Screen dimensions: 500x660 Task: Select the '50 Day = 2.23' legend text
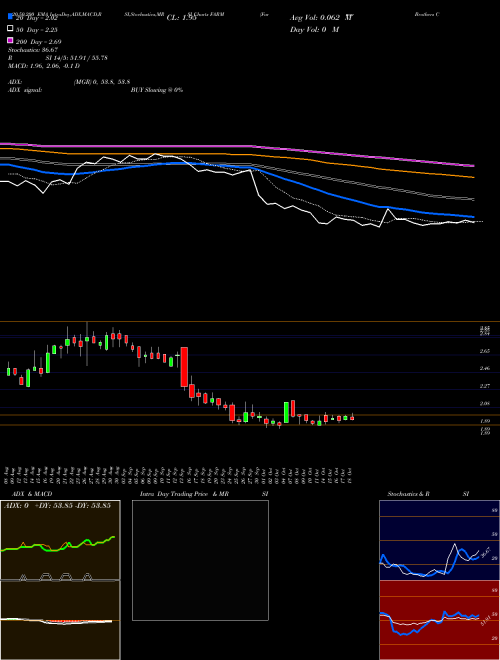click(37, 30)
